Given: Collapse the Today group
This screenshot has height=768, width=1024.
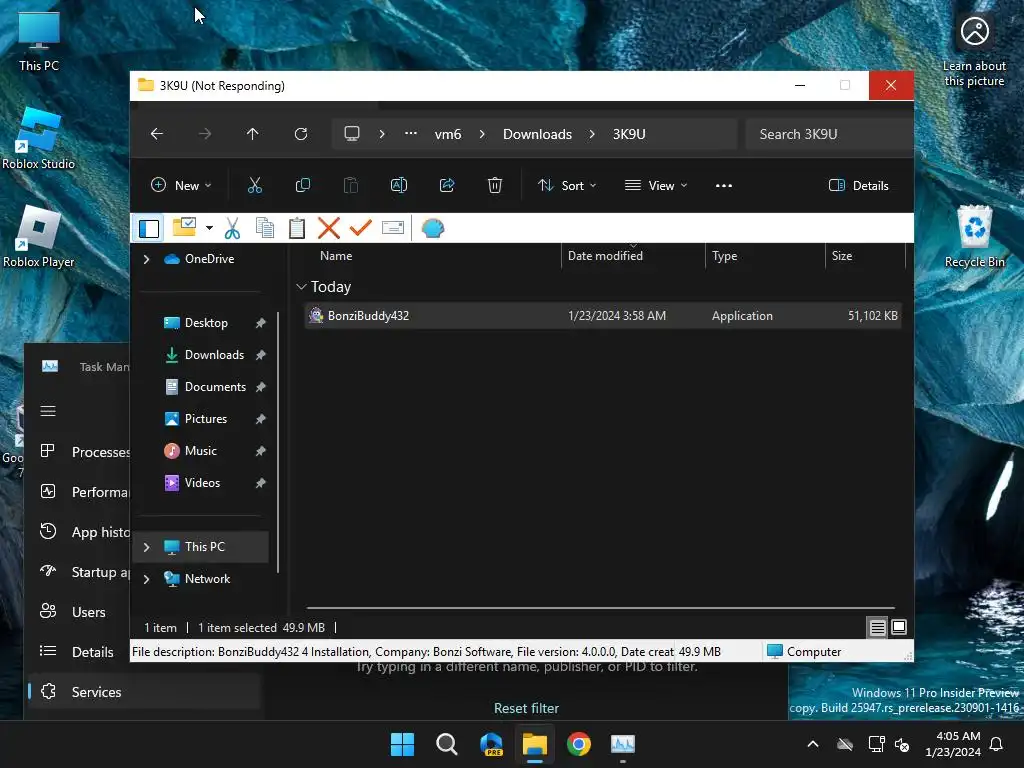Looking at the screenshot, I should 301,287.
